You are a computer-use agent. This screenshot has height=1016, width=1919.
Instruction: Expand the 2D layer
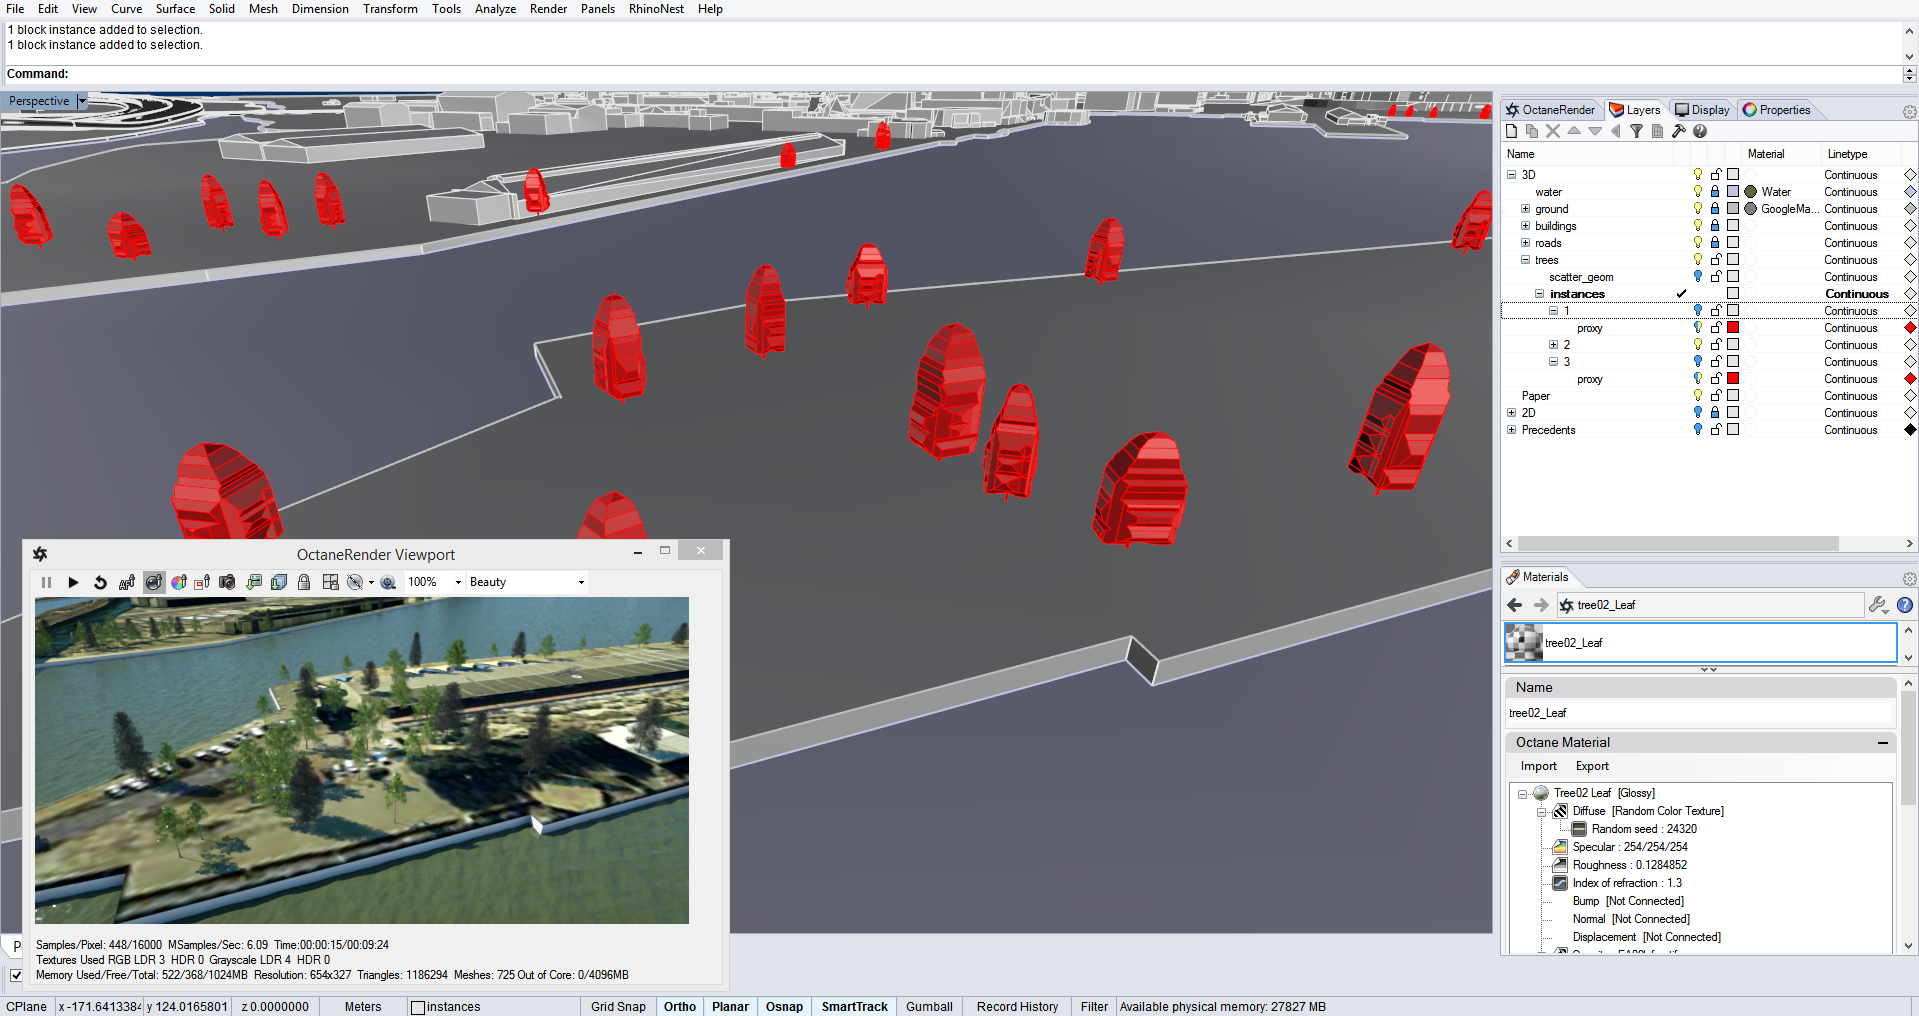coord(1512,413)
